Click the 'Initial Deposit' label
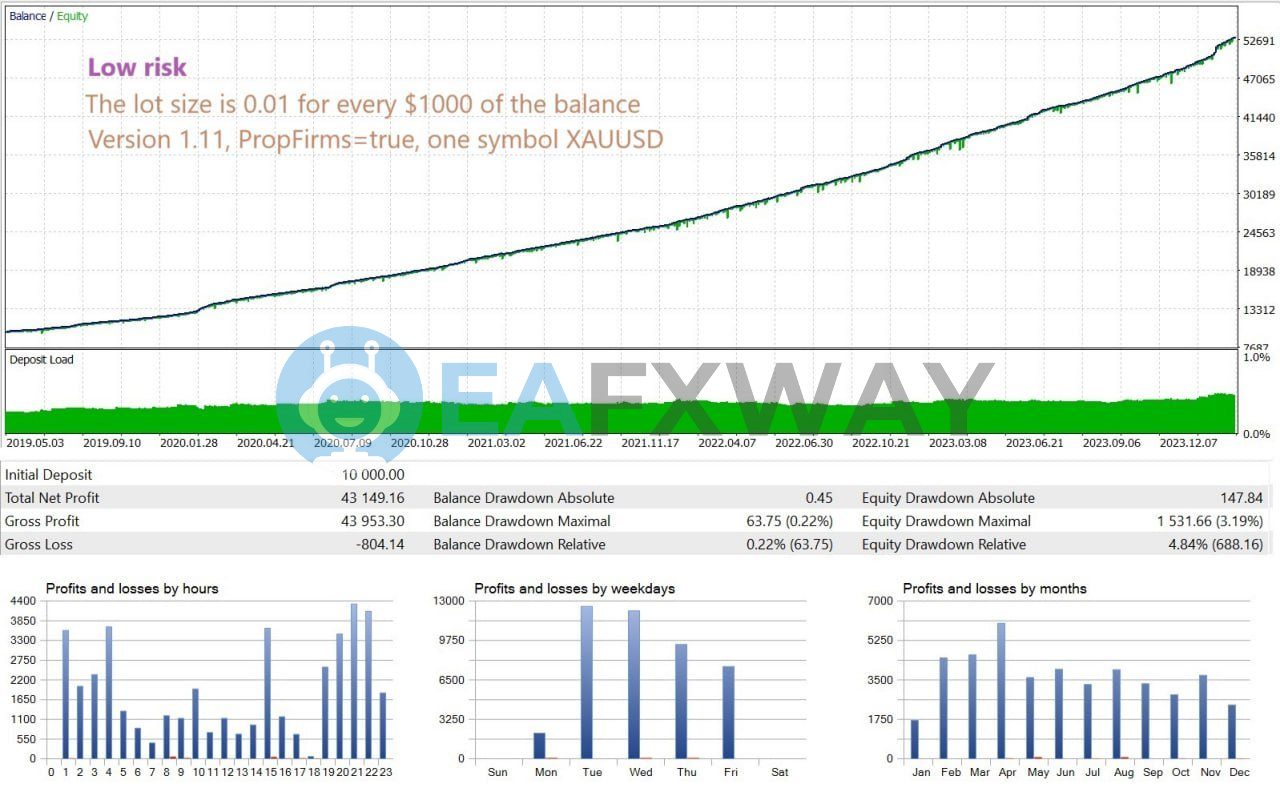 tap(48, 475)
